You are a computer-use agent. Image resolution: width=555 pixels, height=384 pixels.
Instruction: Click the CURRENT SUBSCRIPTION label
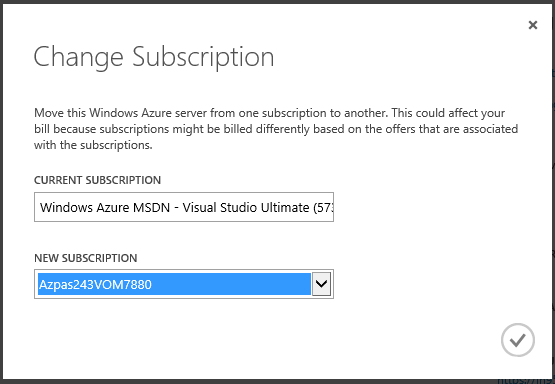click(97, 180)
